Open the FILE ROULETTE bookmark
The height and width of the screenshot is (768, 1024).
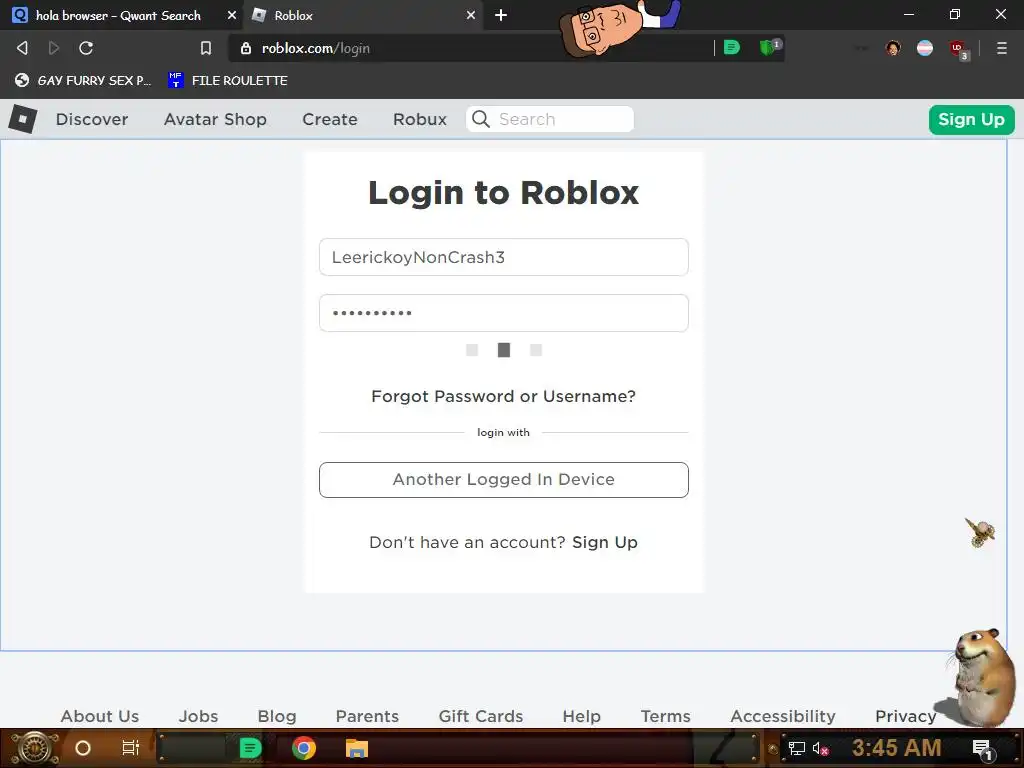[228, 80]
